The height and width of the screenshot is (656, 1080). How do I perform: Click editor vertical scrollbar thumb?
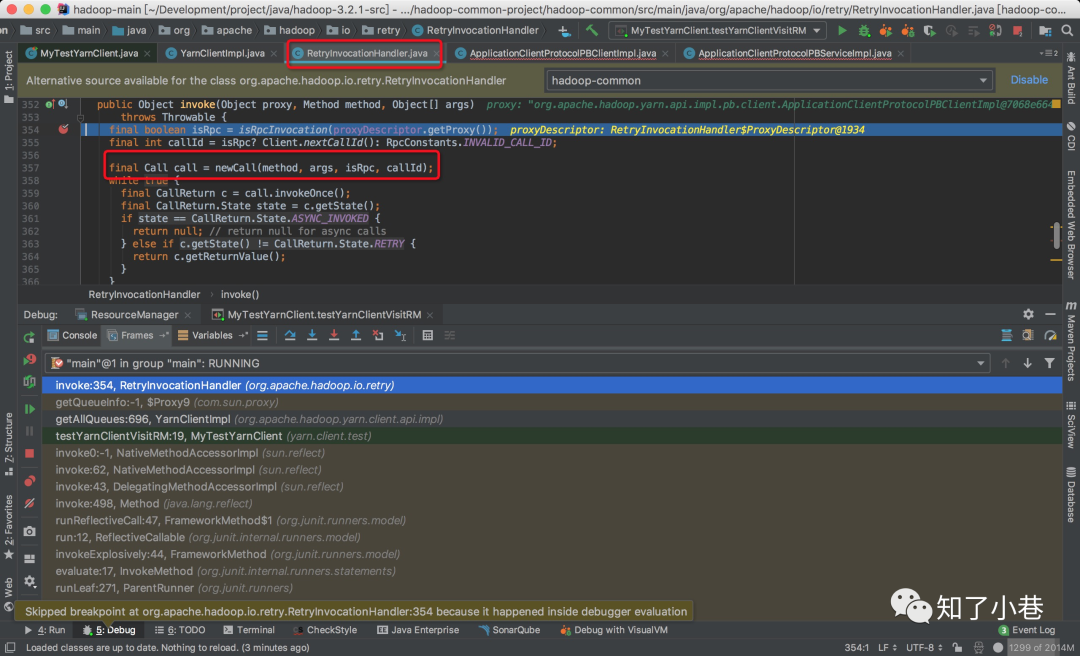tap(1057, 235)
